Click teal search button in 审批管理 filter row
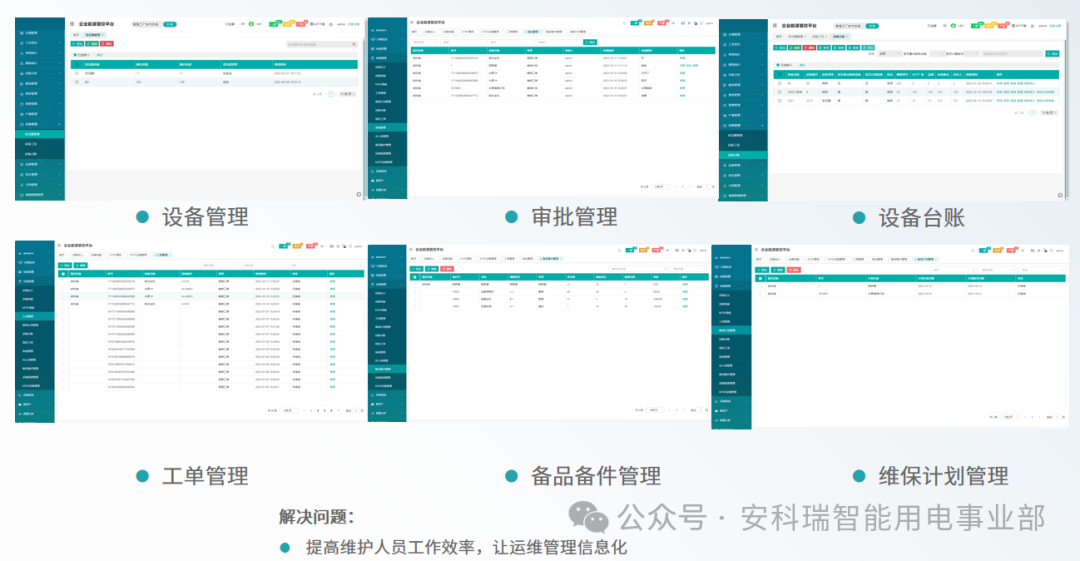1080x561 pixels. (590, 42)
